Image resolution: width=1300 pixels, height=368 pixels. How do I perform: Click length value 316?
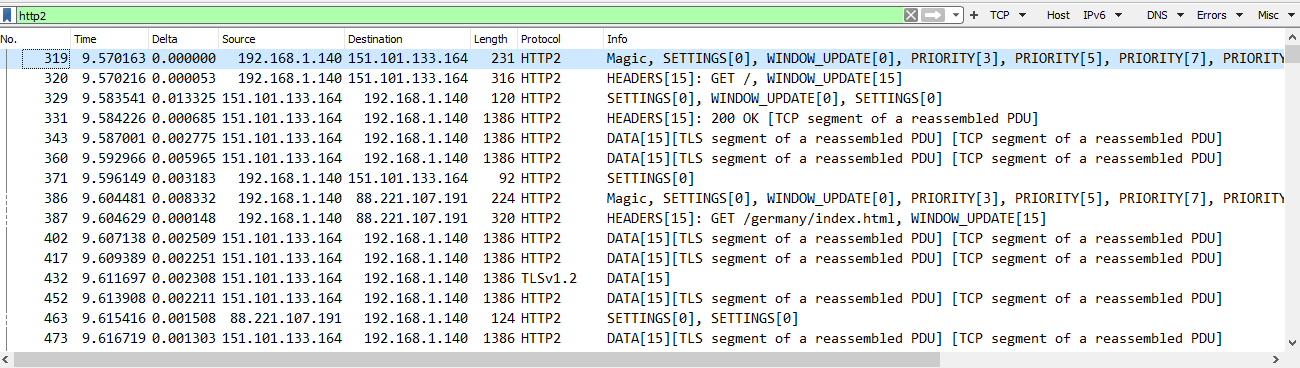(502, 78)
